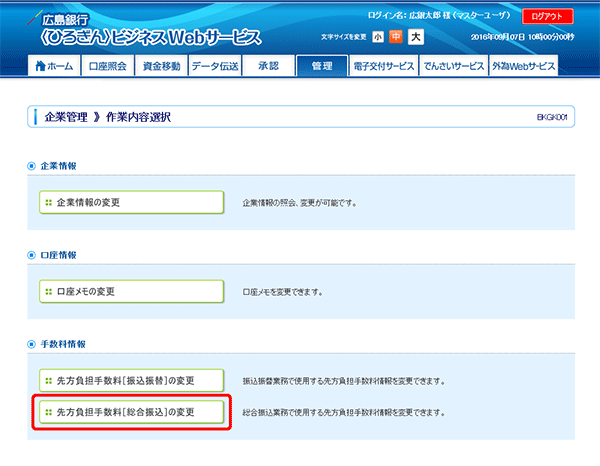Viewport: 600px width, 466px height.
Task: Click the 総合振込業務 fee description text
Action: (344, 413)
